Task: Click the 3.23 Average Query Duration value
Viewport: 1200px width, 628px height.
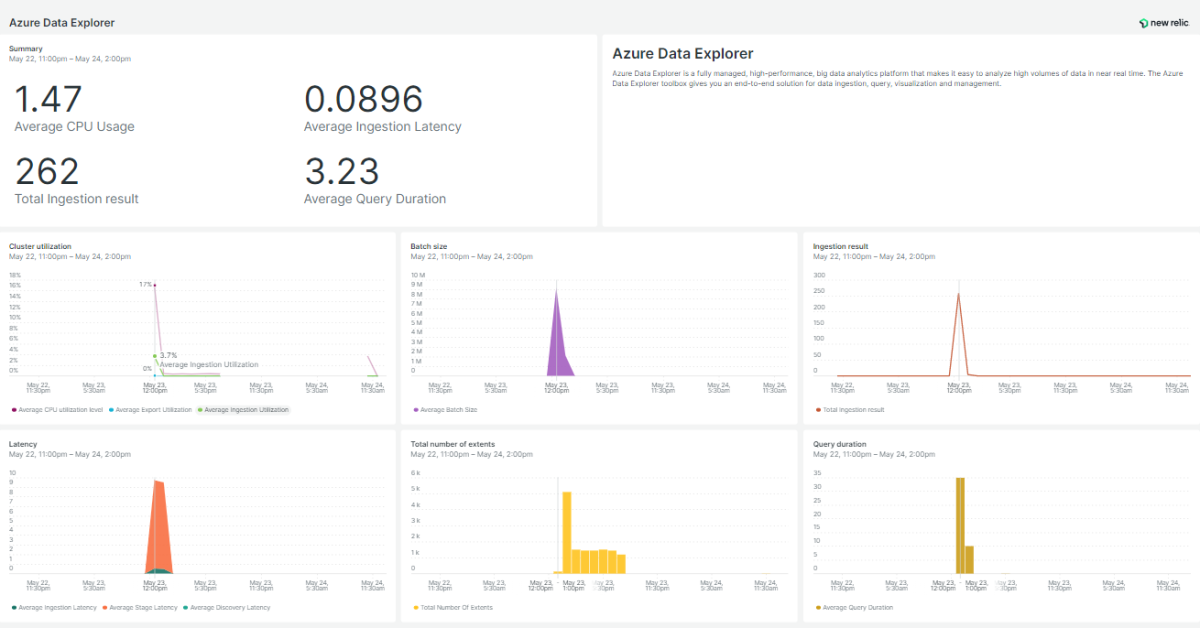Action: pyautogui.click(x=341, y=171)
